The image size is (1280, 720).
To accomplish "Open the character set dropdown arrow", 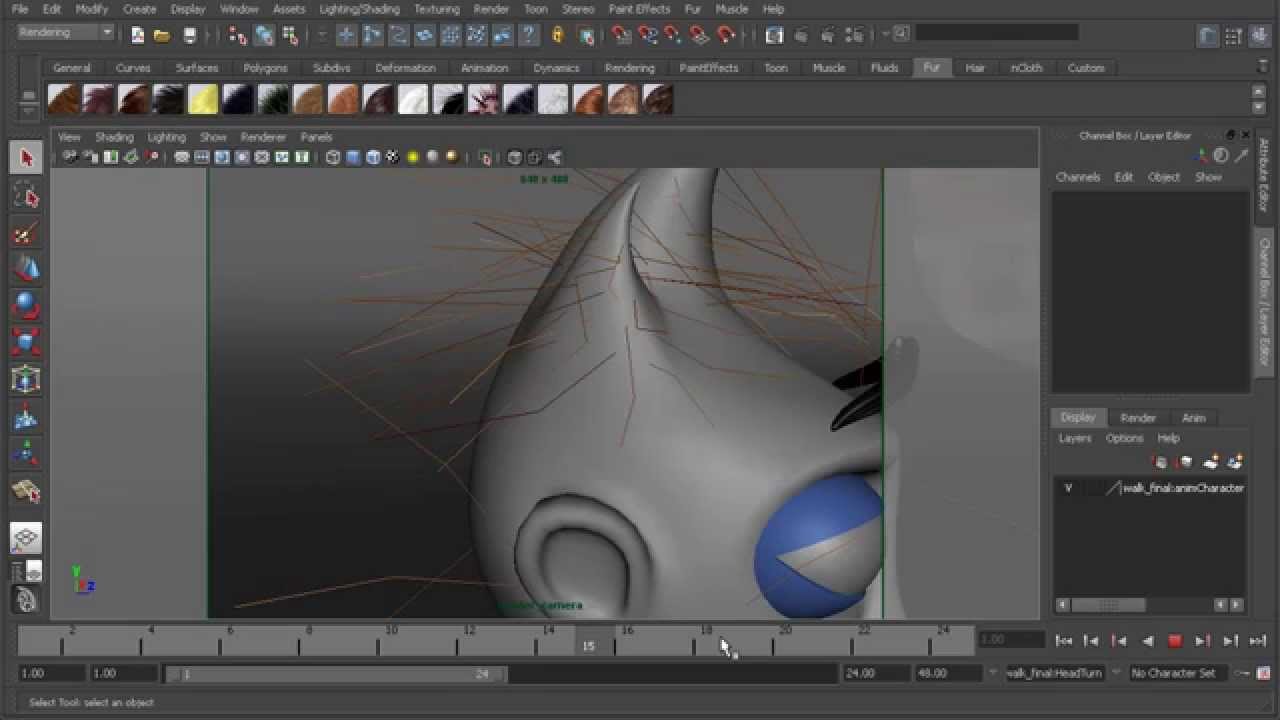I will 1117,673.
